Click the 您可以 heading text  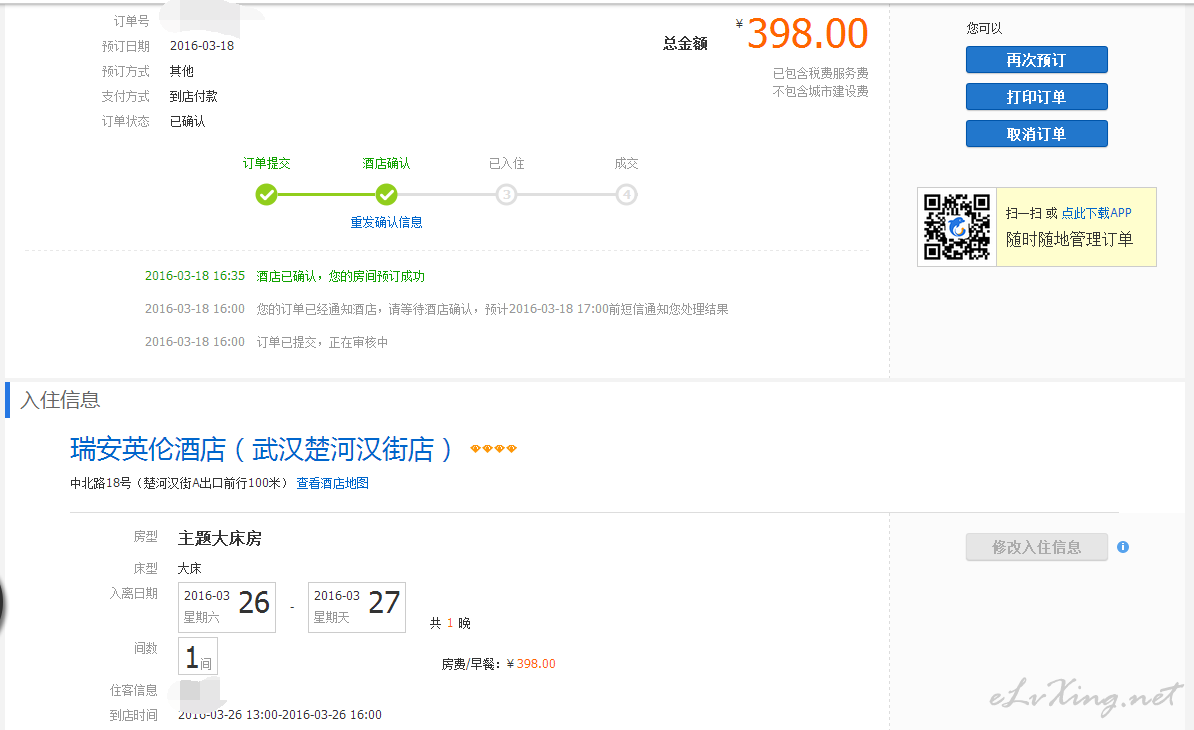[985, 29]
